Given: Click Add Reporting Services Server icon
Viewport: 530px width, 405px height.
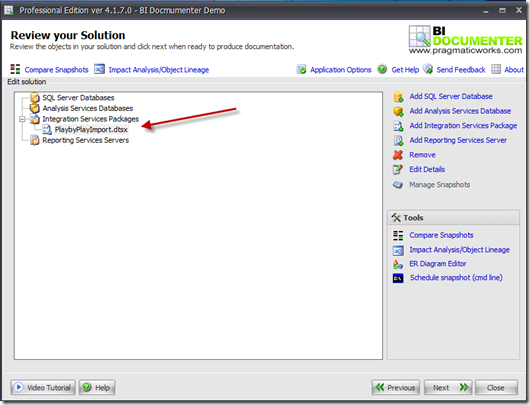Looking at the screenshot, I should tap(398, 140).
